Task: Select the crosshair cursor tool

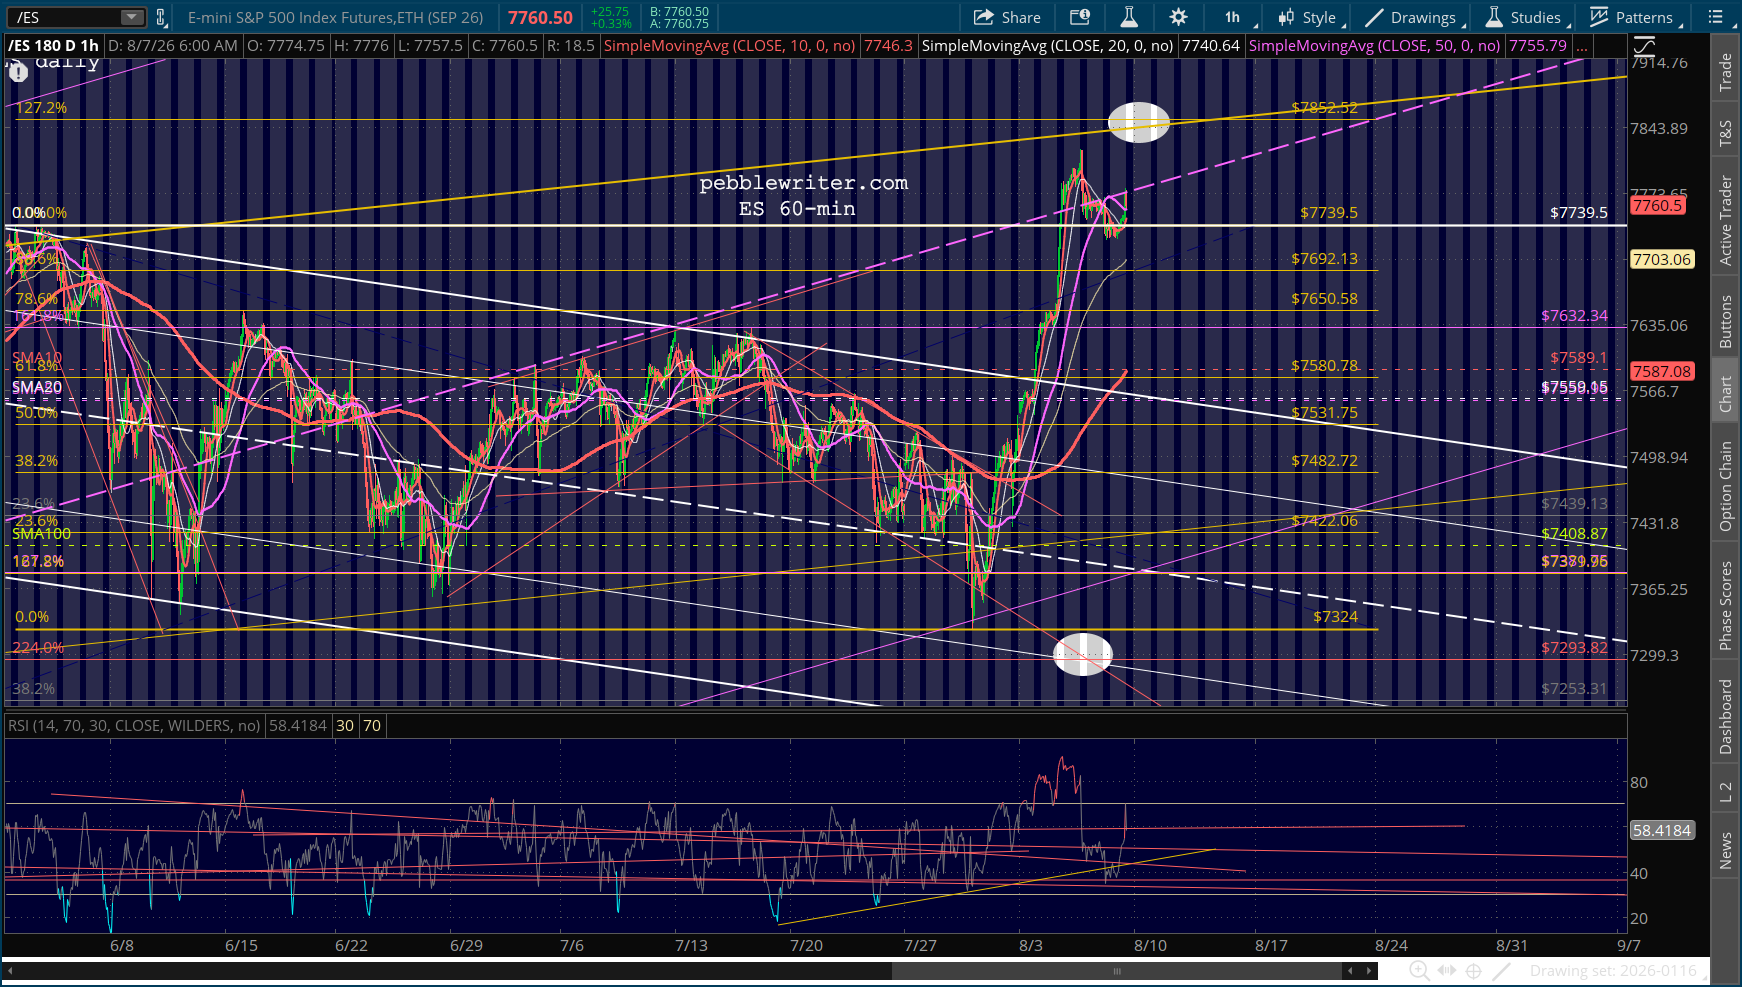Action: [x=1474, y=971]
